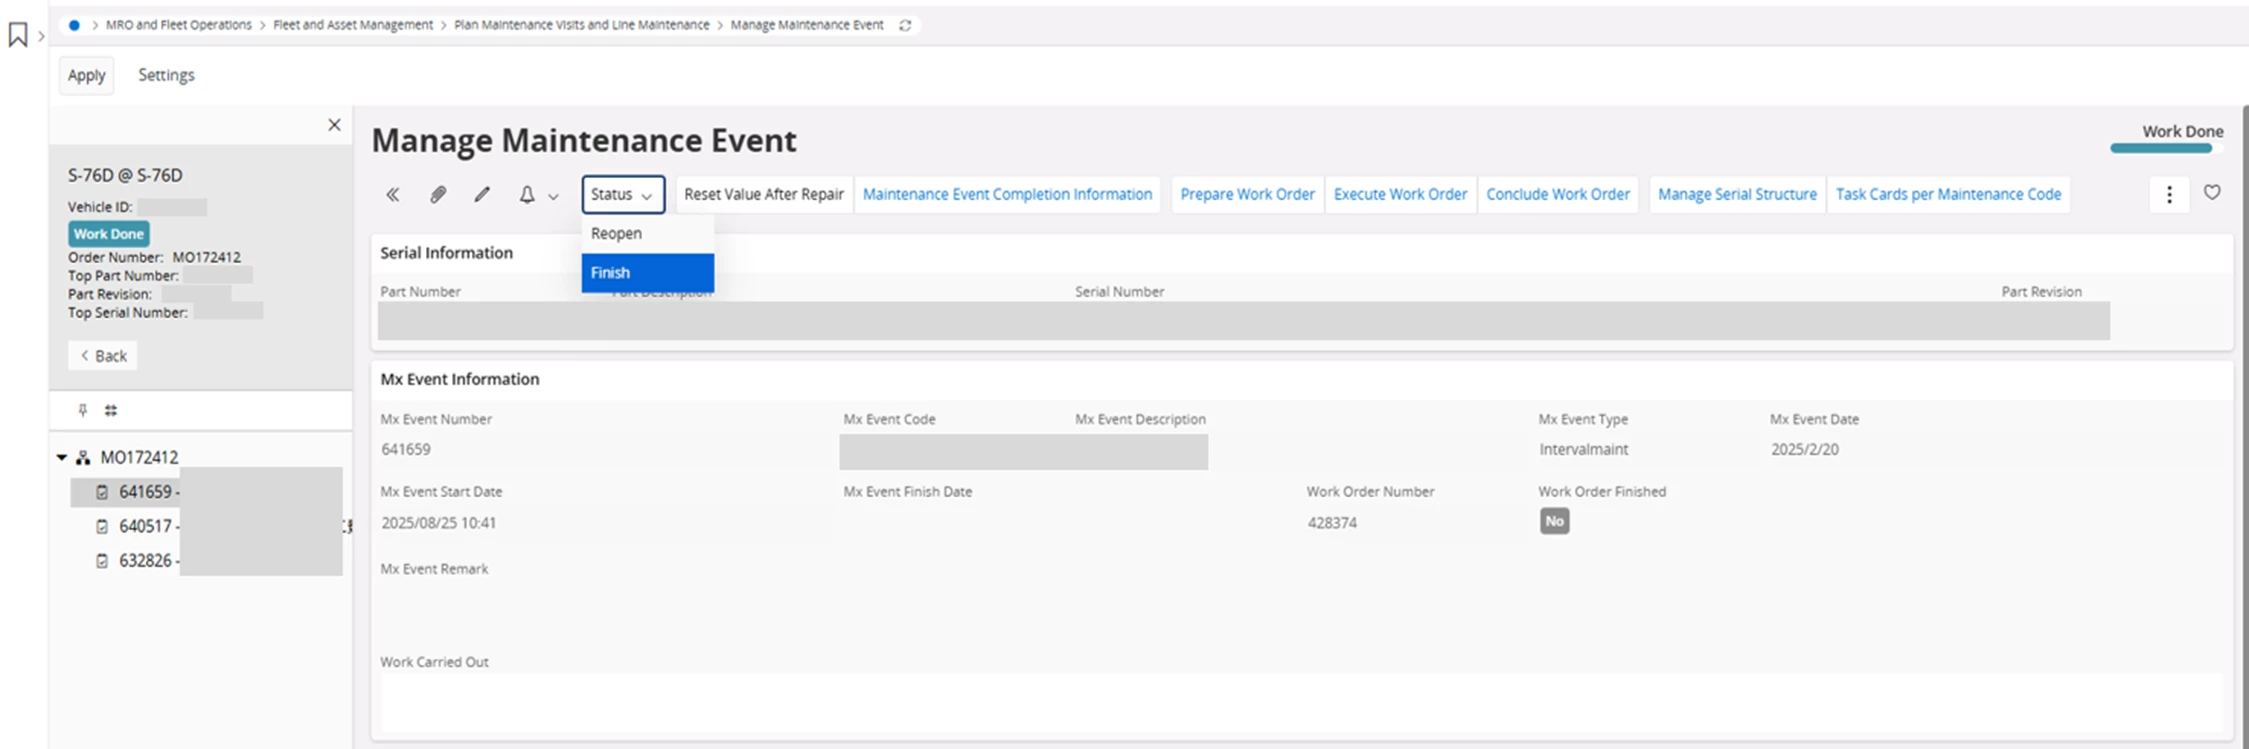Open the three-dot more options menu
The width and height of the screenshot is (2249, 749).
pos(2169,195)
